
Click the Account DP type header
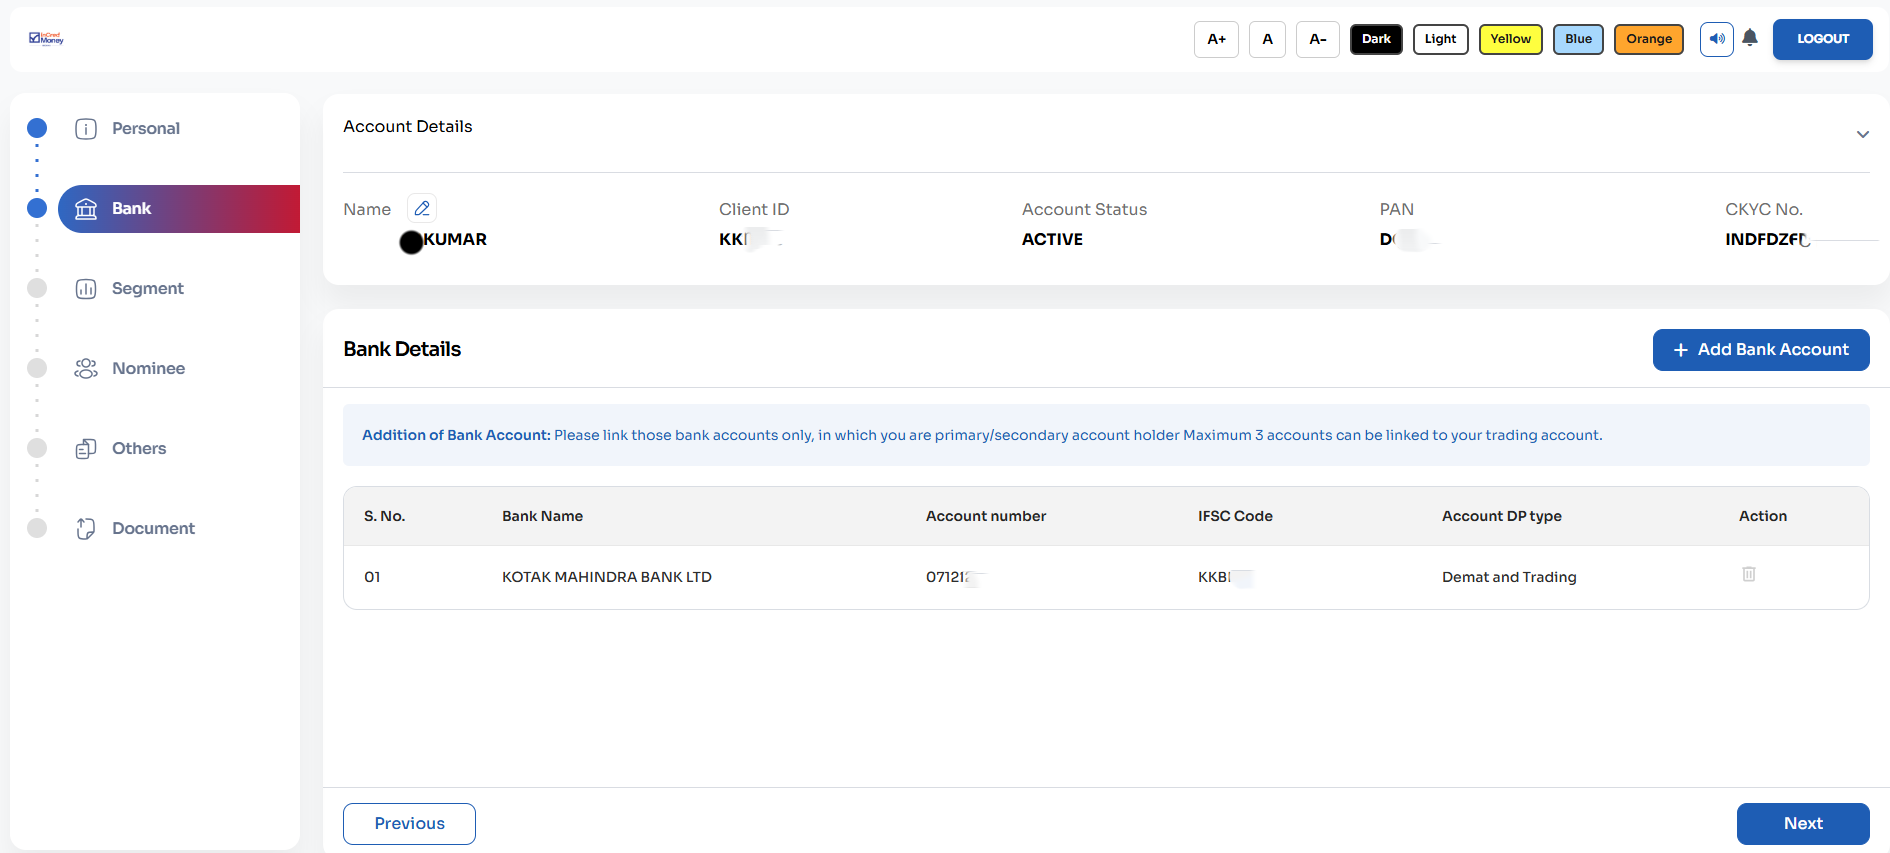1501,516
